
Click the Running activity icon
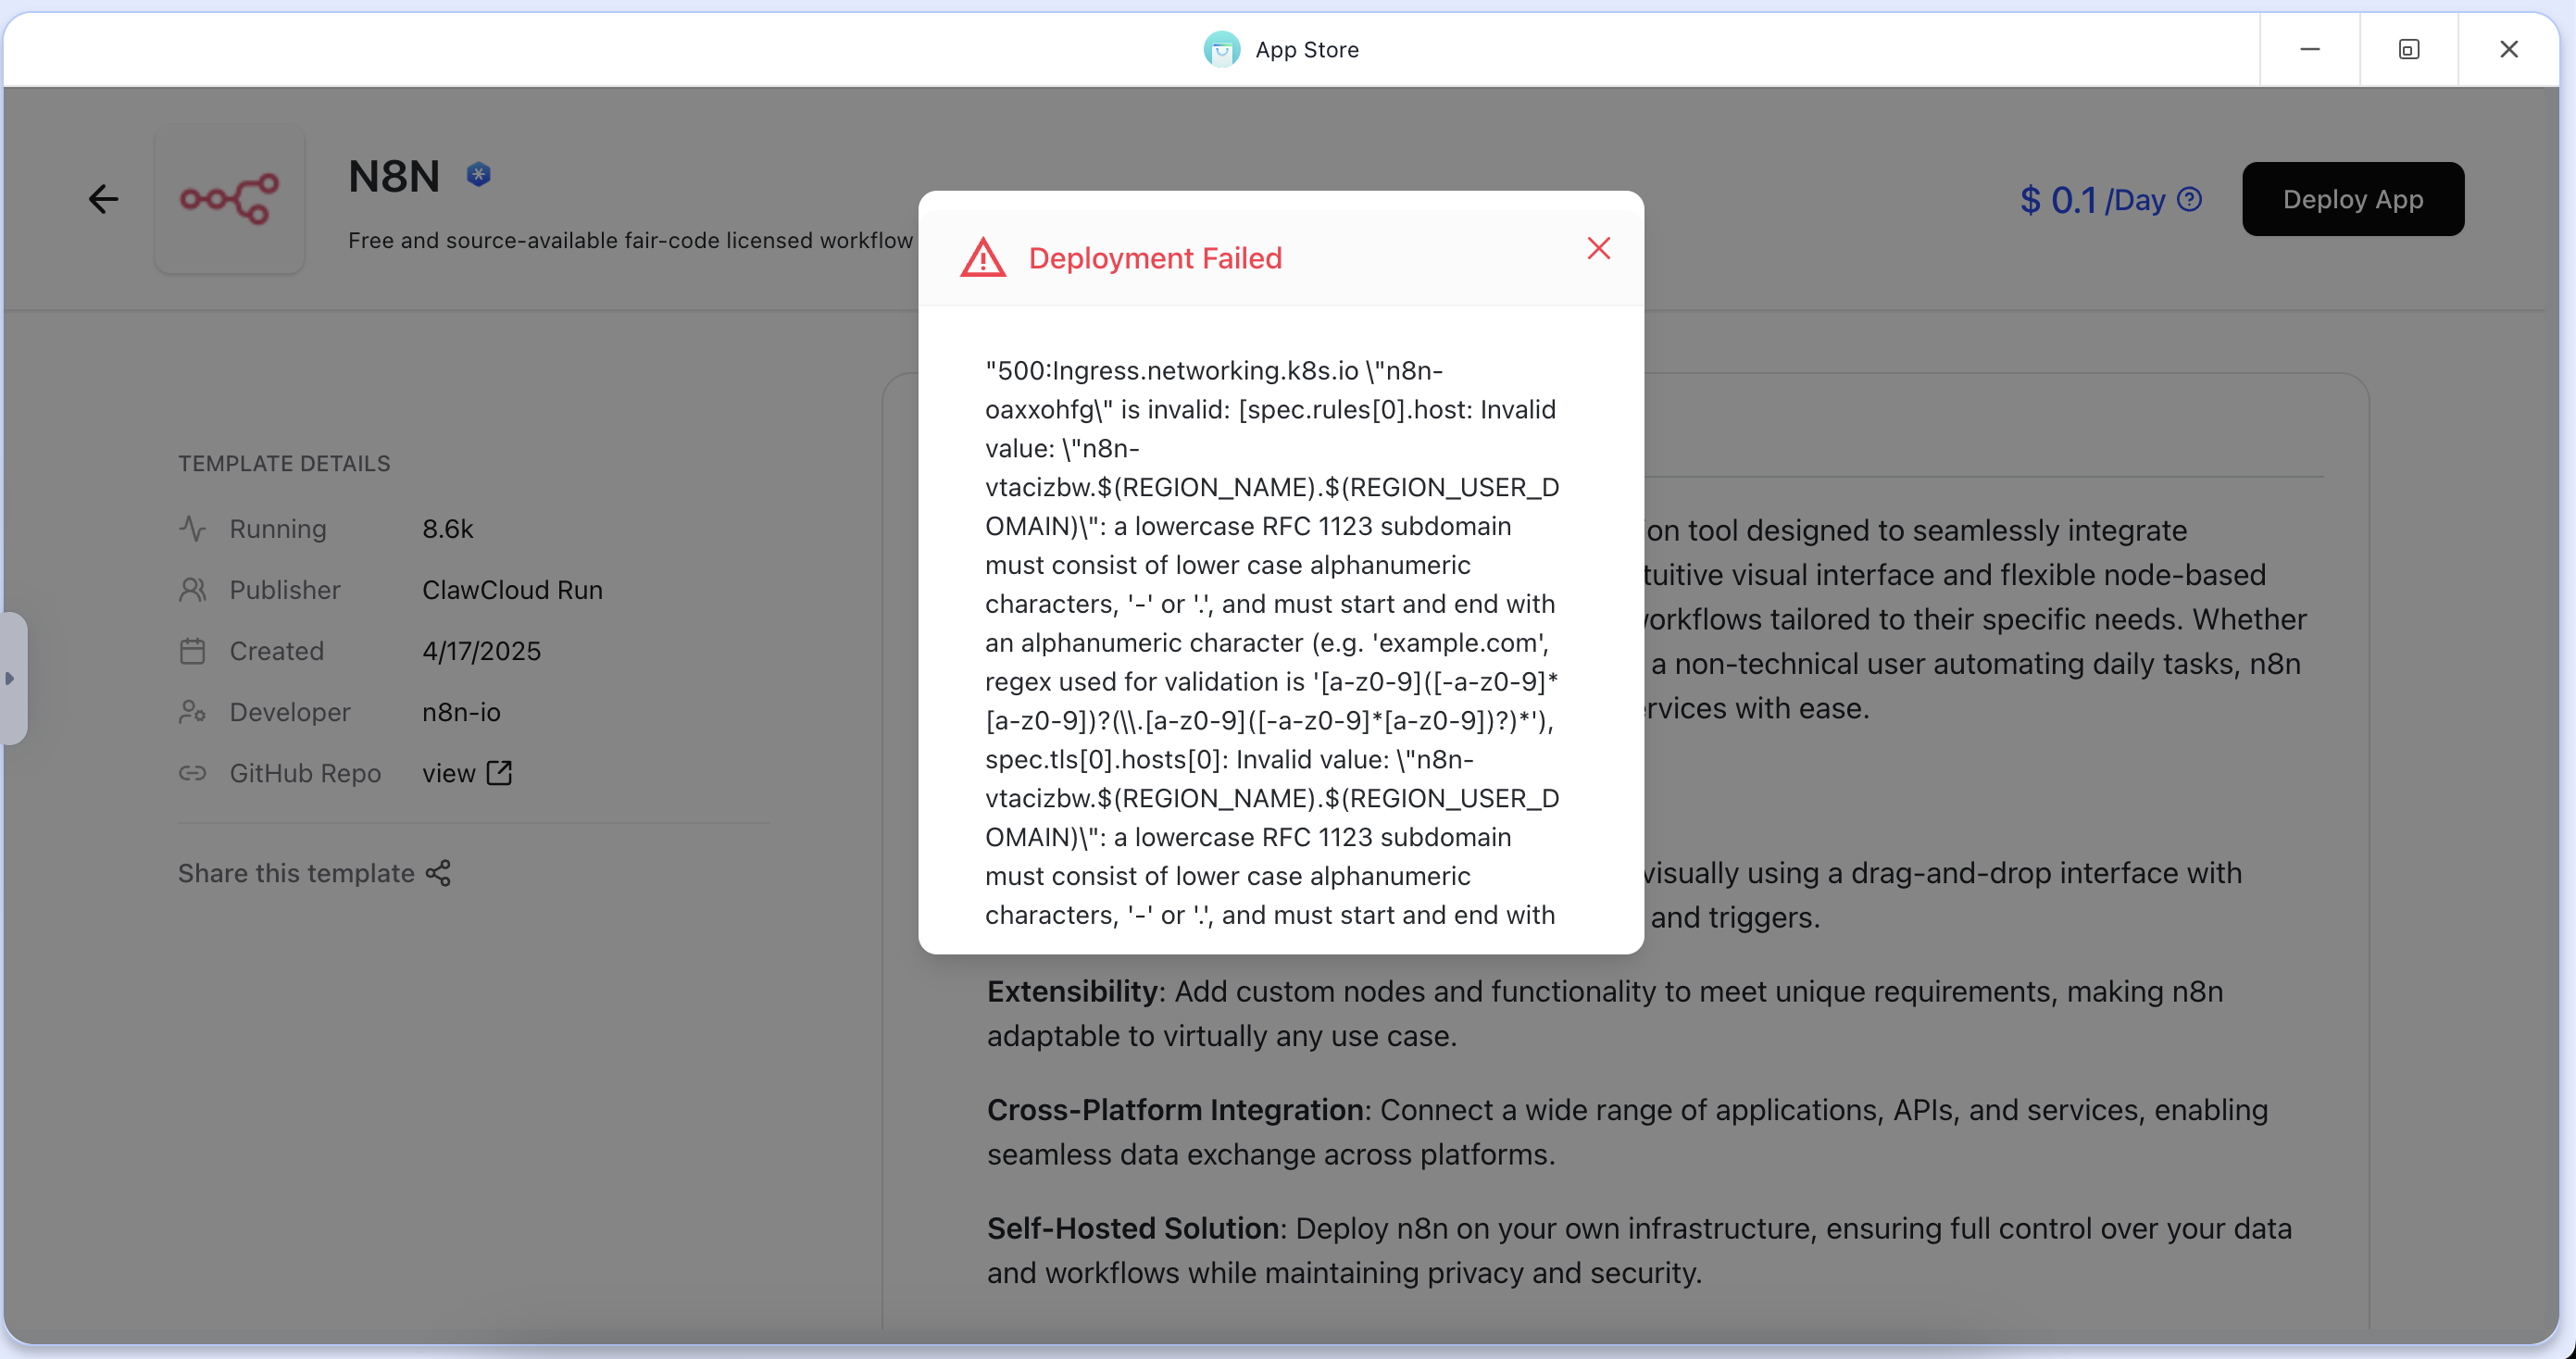(192, 528)
